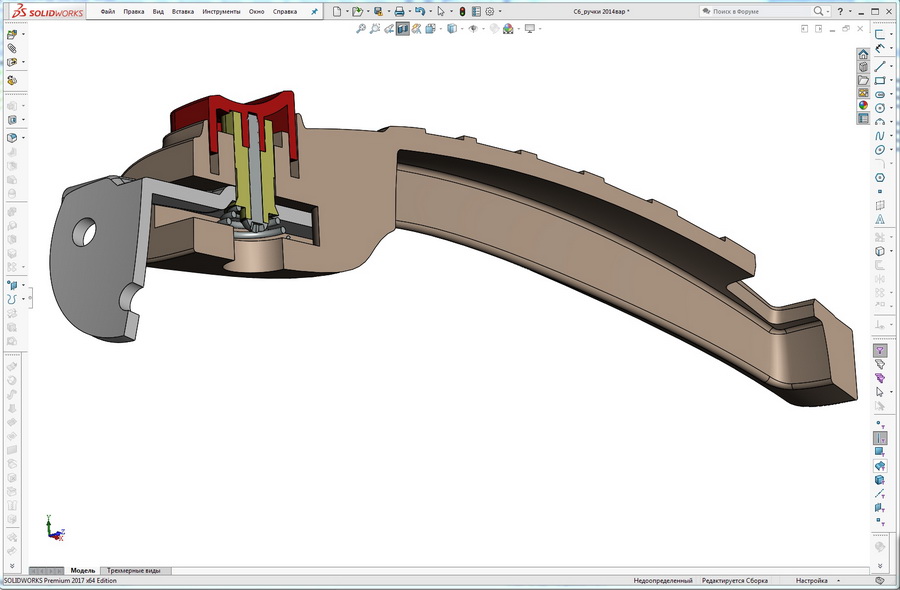Expand the Rectangle tool dropdown arrow

click(893, 79)
